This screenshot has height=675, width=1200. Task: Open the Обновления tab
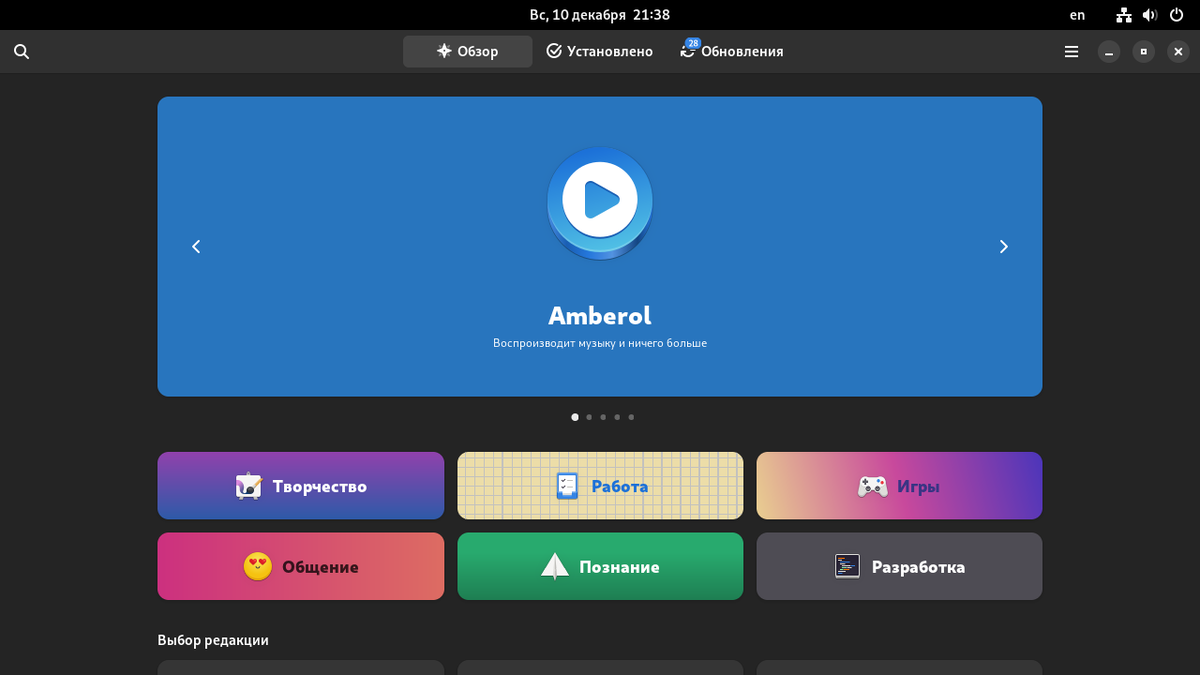tap(731, 51)
